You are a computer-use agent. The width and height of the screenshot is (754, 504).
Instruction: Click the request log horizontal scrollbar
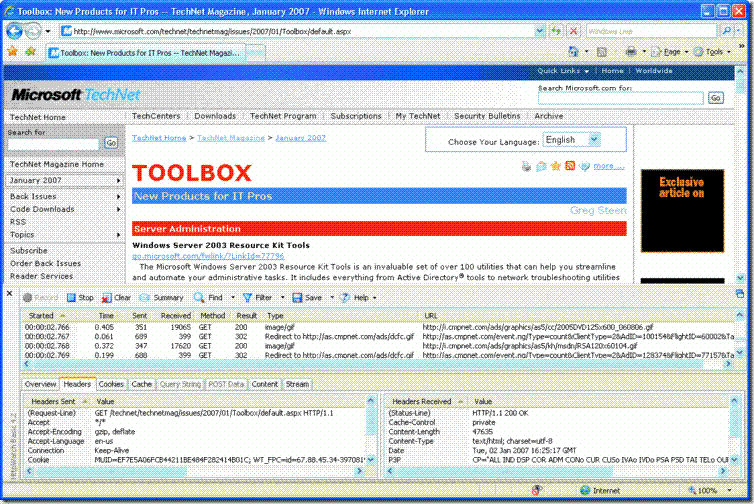coord(377,364)
